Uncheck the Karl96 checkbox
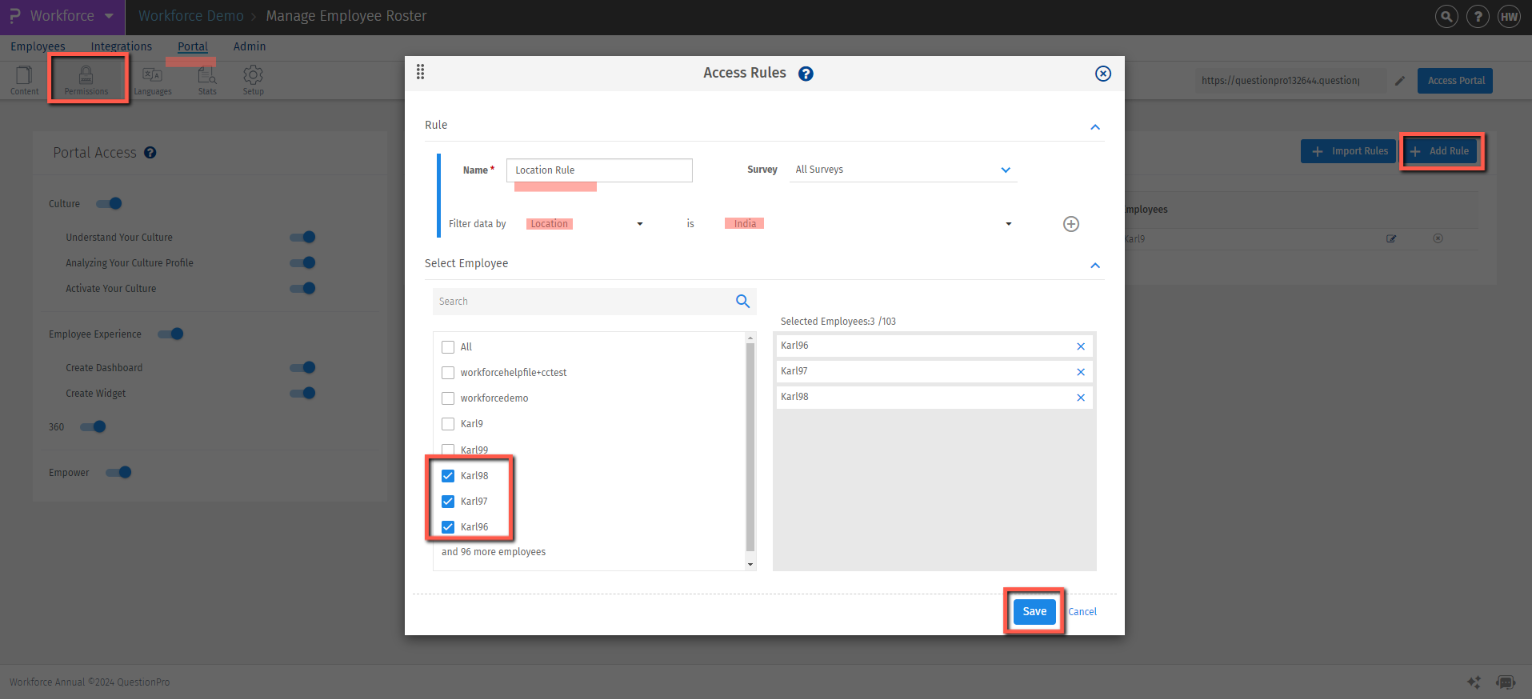The height and width of the screenshot is (699, 1532). [448, 527]
